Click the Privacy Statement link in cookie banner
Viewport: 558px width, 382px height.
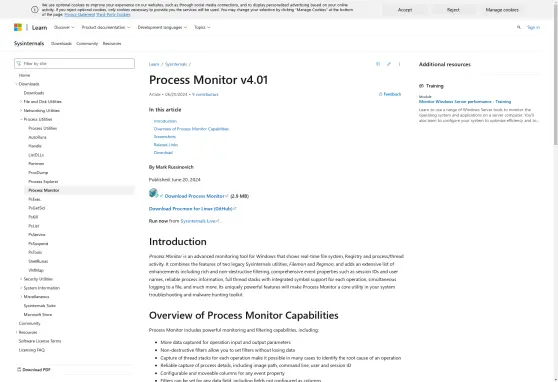(79, 15)
